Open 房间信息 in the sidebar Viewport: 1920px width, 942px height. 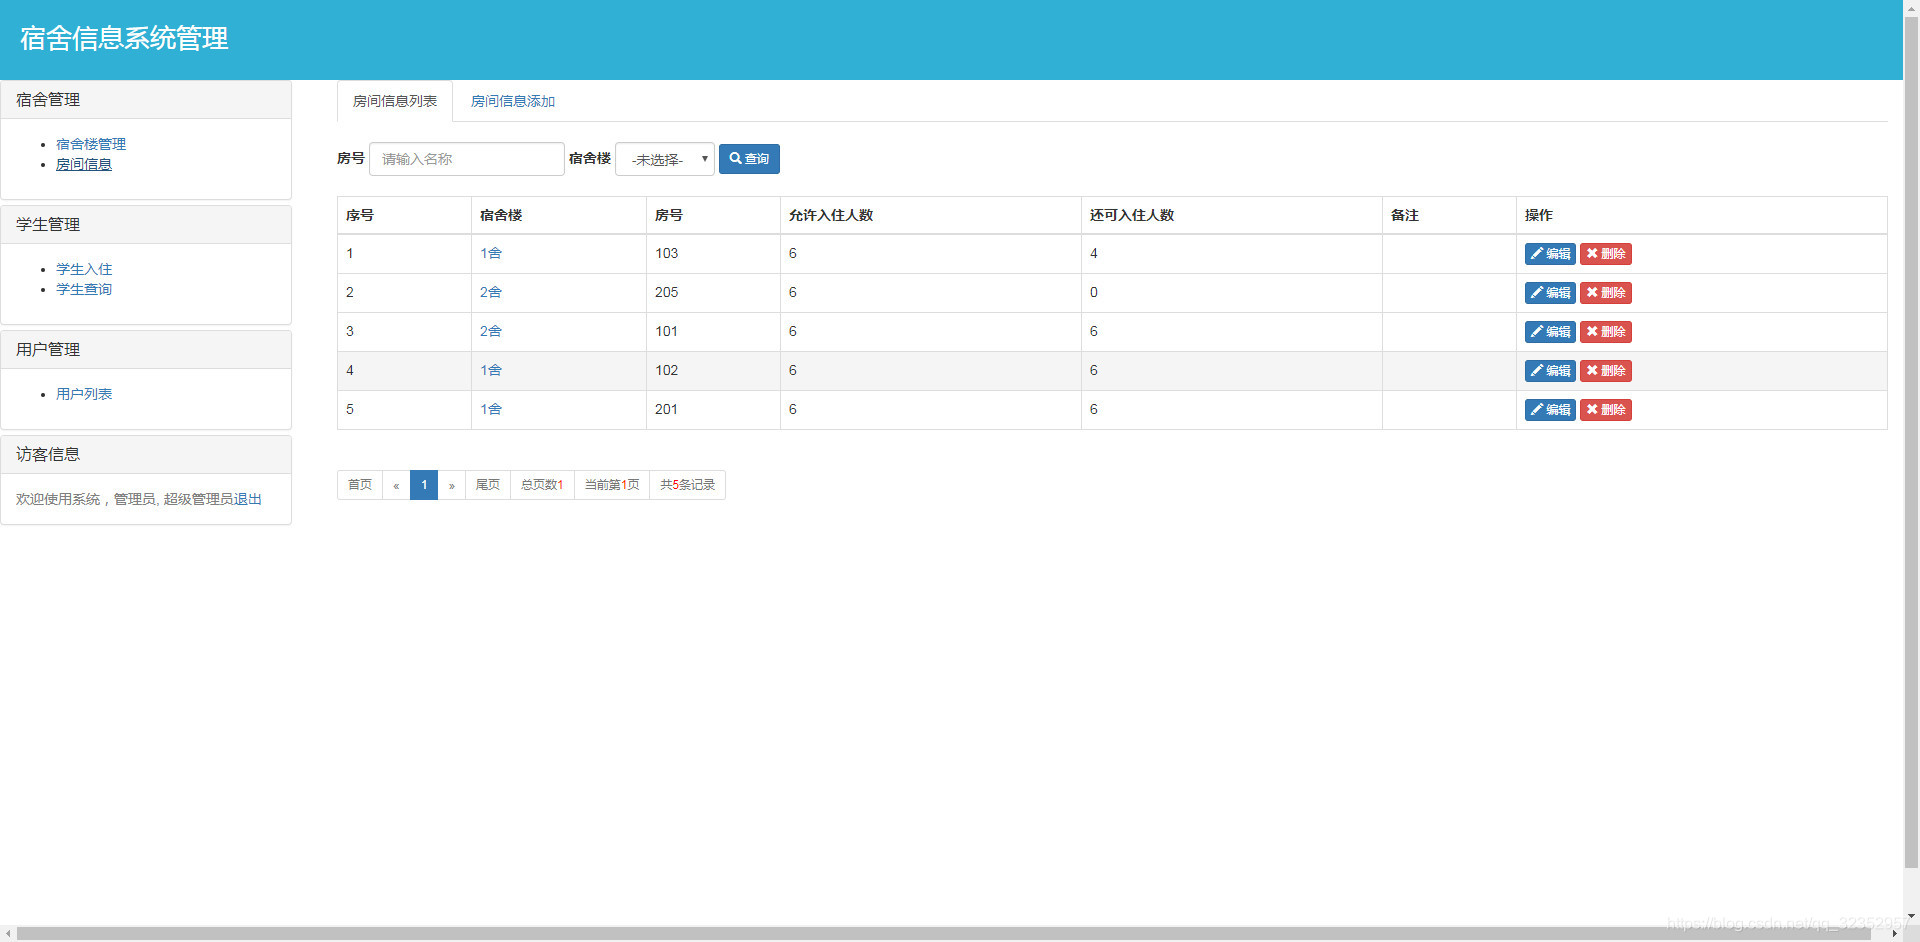coord(84,164)
